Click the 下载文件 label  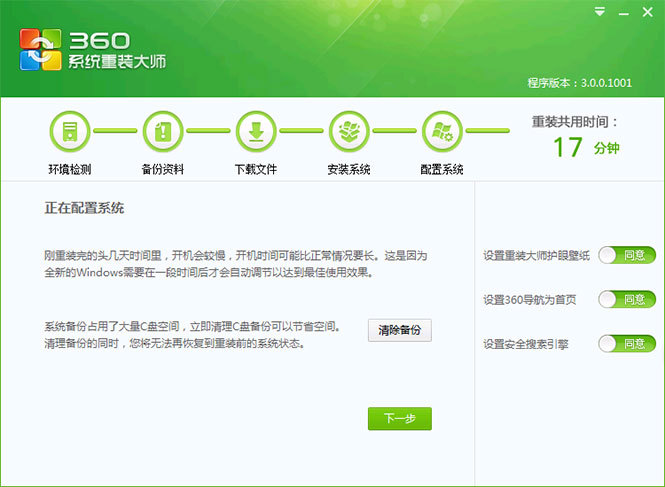pyautogui.click(x=256, y=170)
